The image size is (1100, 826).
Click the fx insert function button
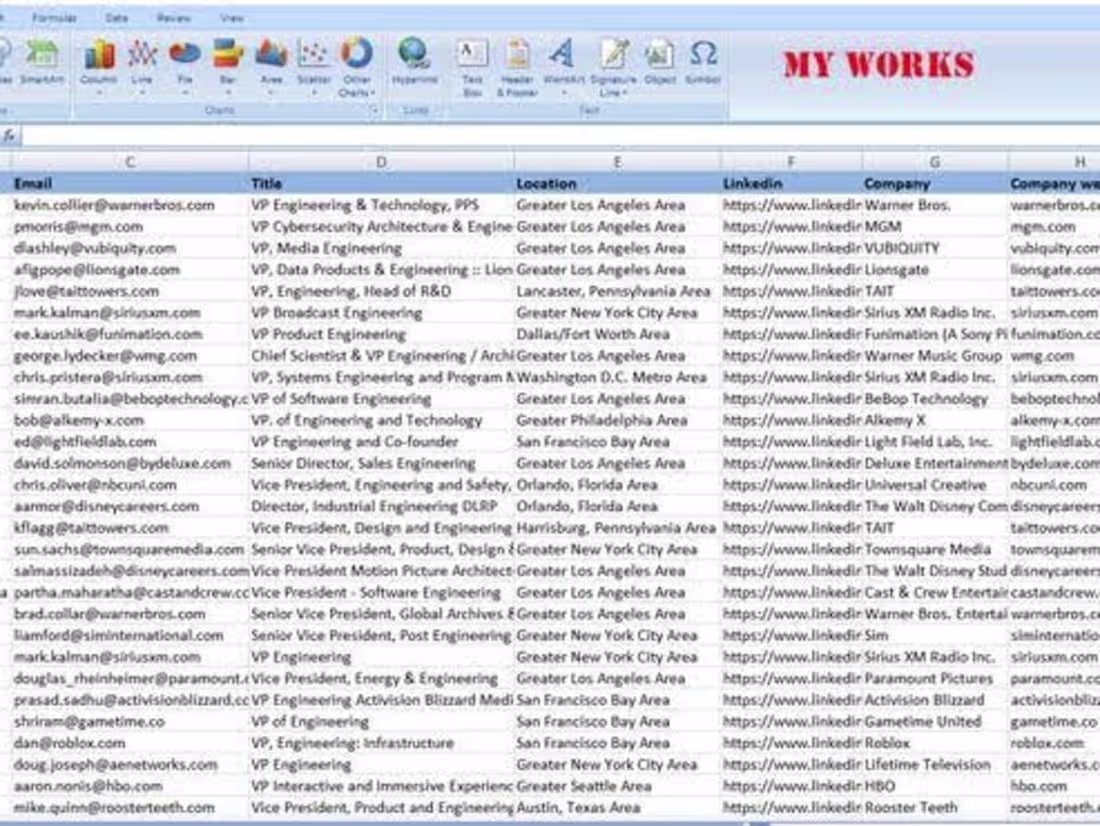(9, 136)
